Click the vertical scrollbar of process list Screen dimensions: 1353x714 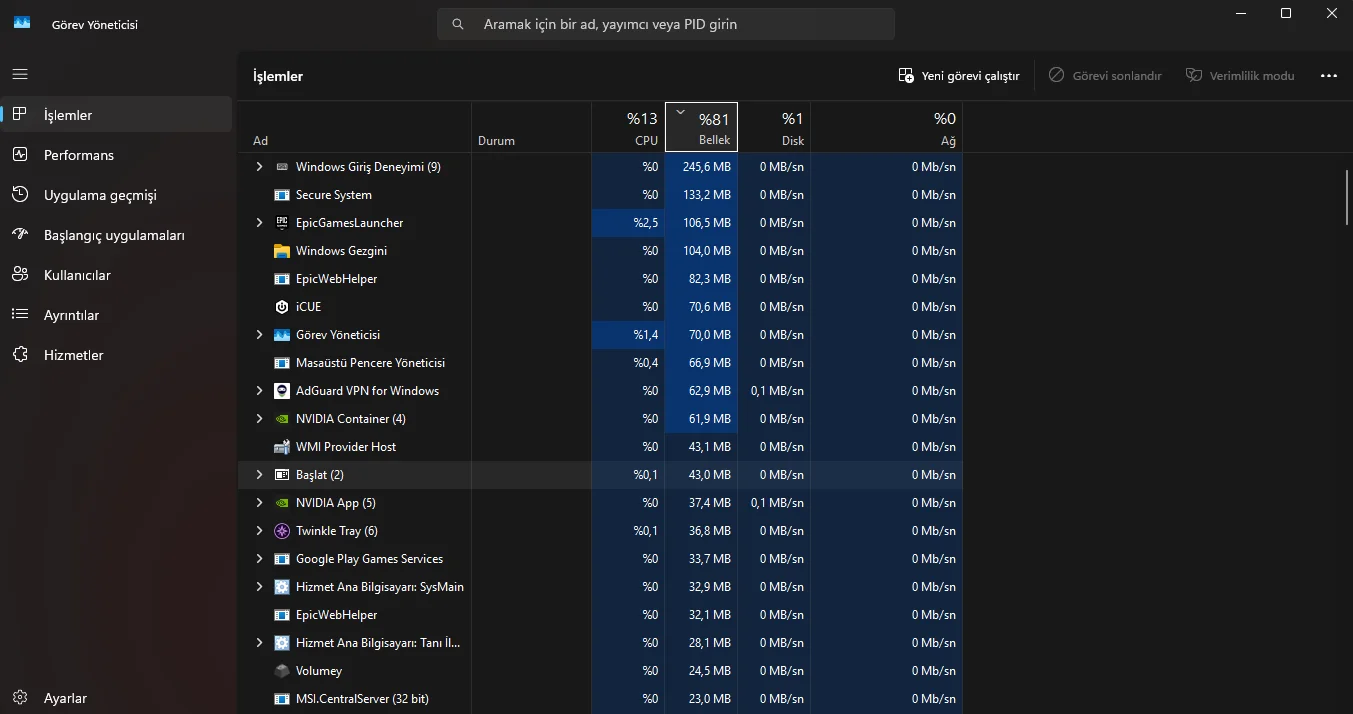1347,198
